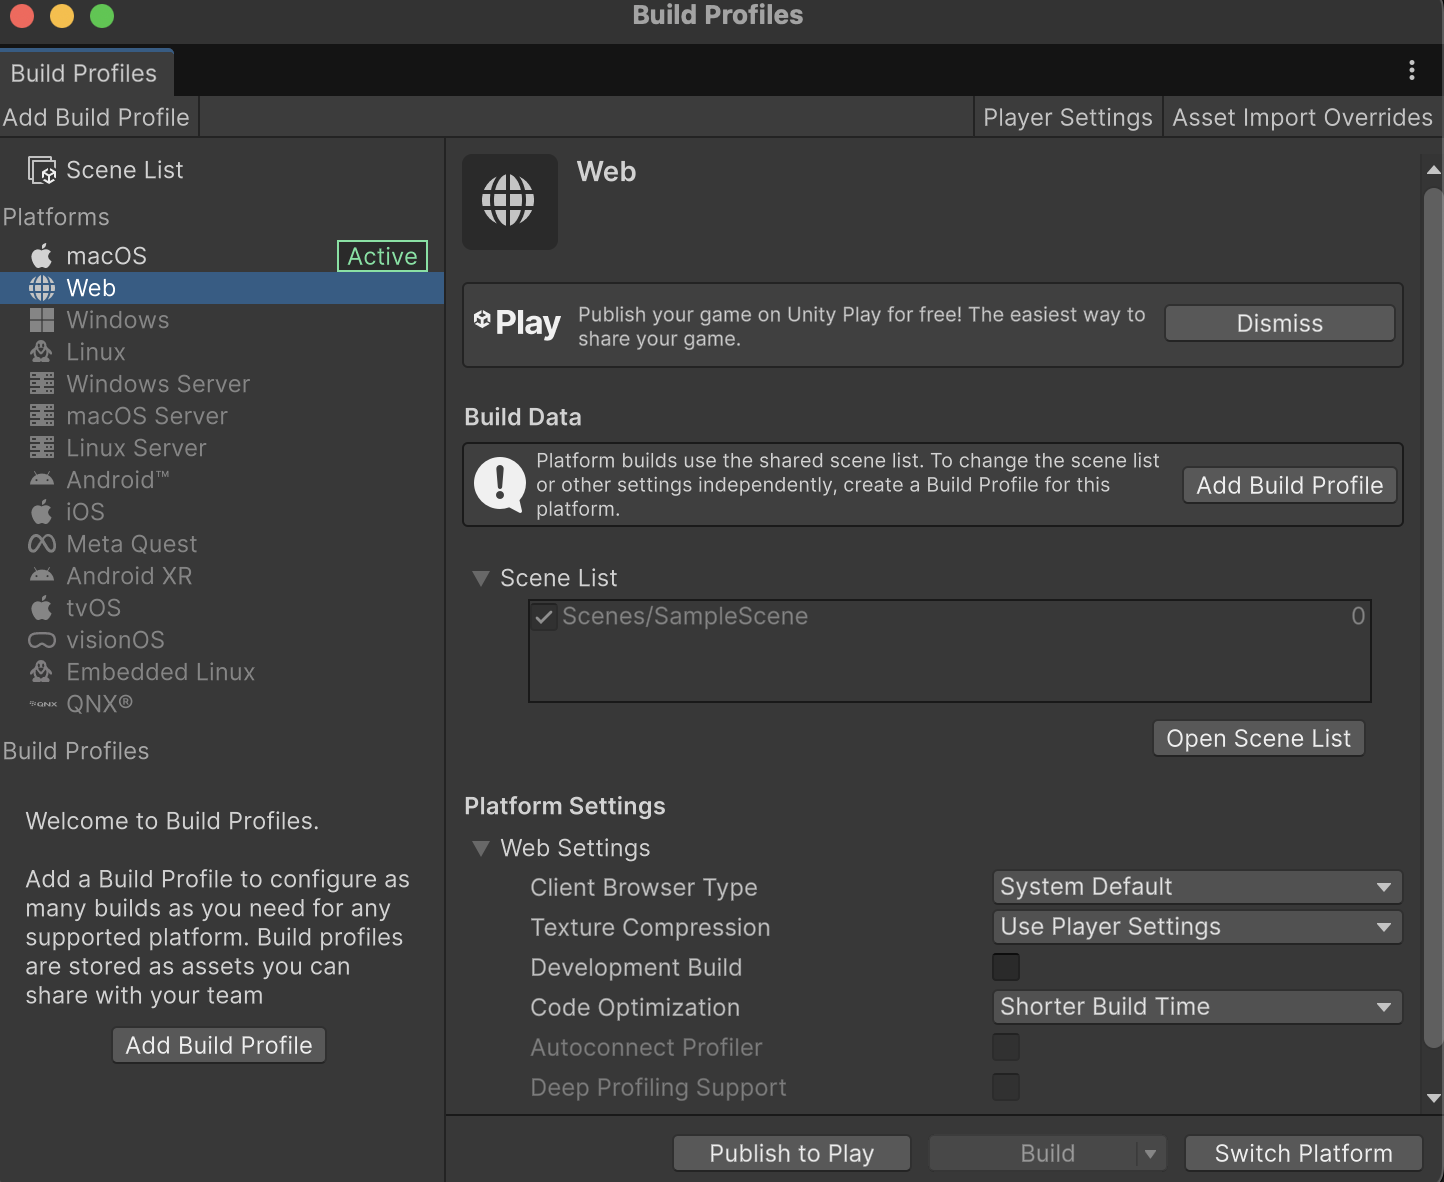Click the Windows platform icon
The image size is (1444, 1182).
pos(41,320)
